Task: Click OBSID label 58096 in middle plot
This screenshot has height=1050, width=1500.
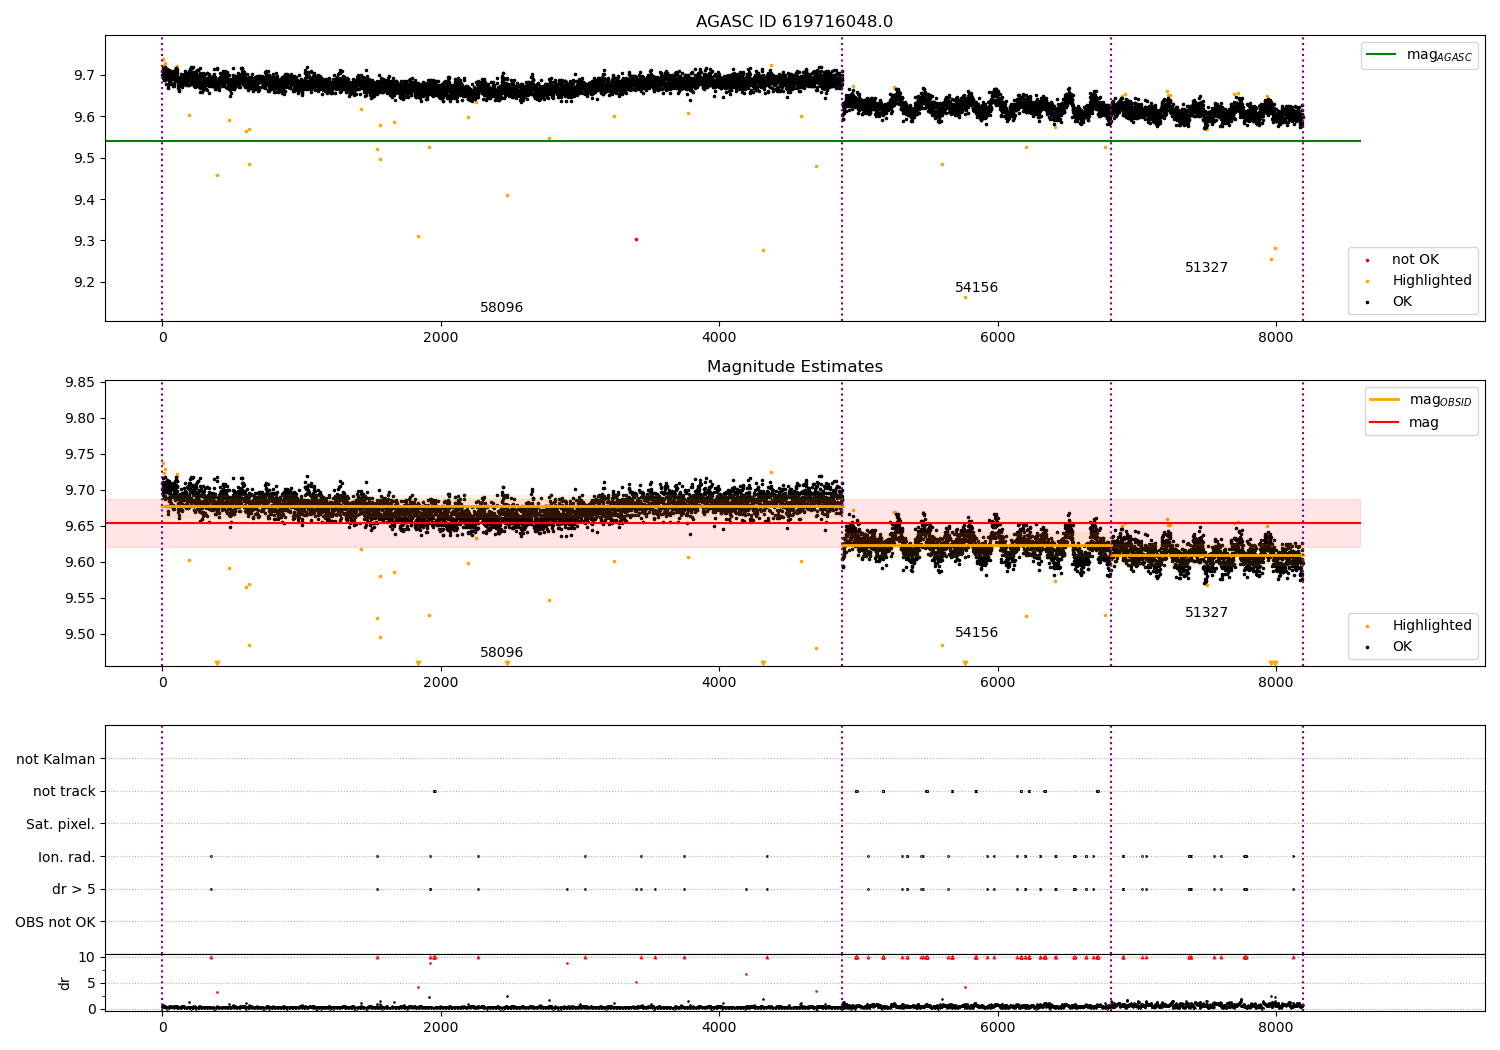Action: pyautogui.click(x=501, y=653)
